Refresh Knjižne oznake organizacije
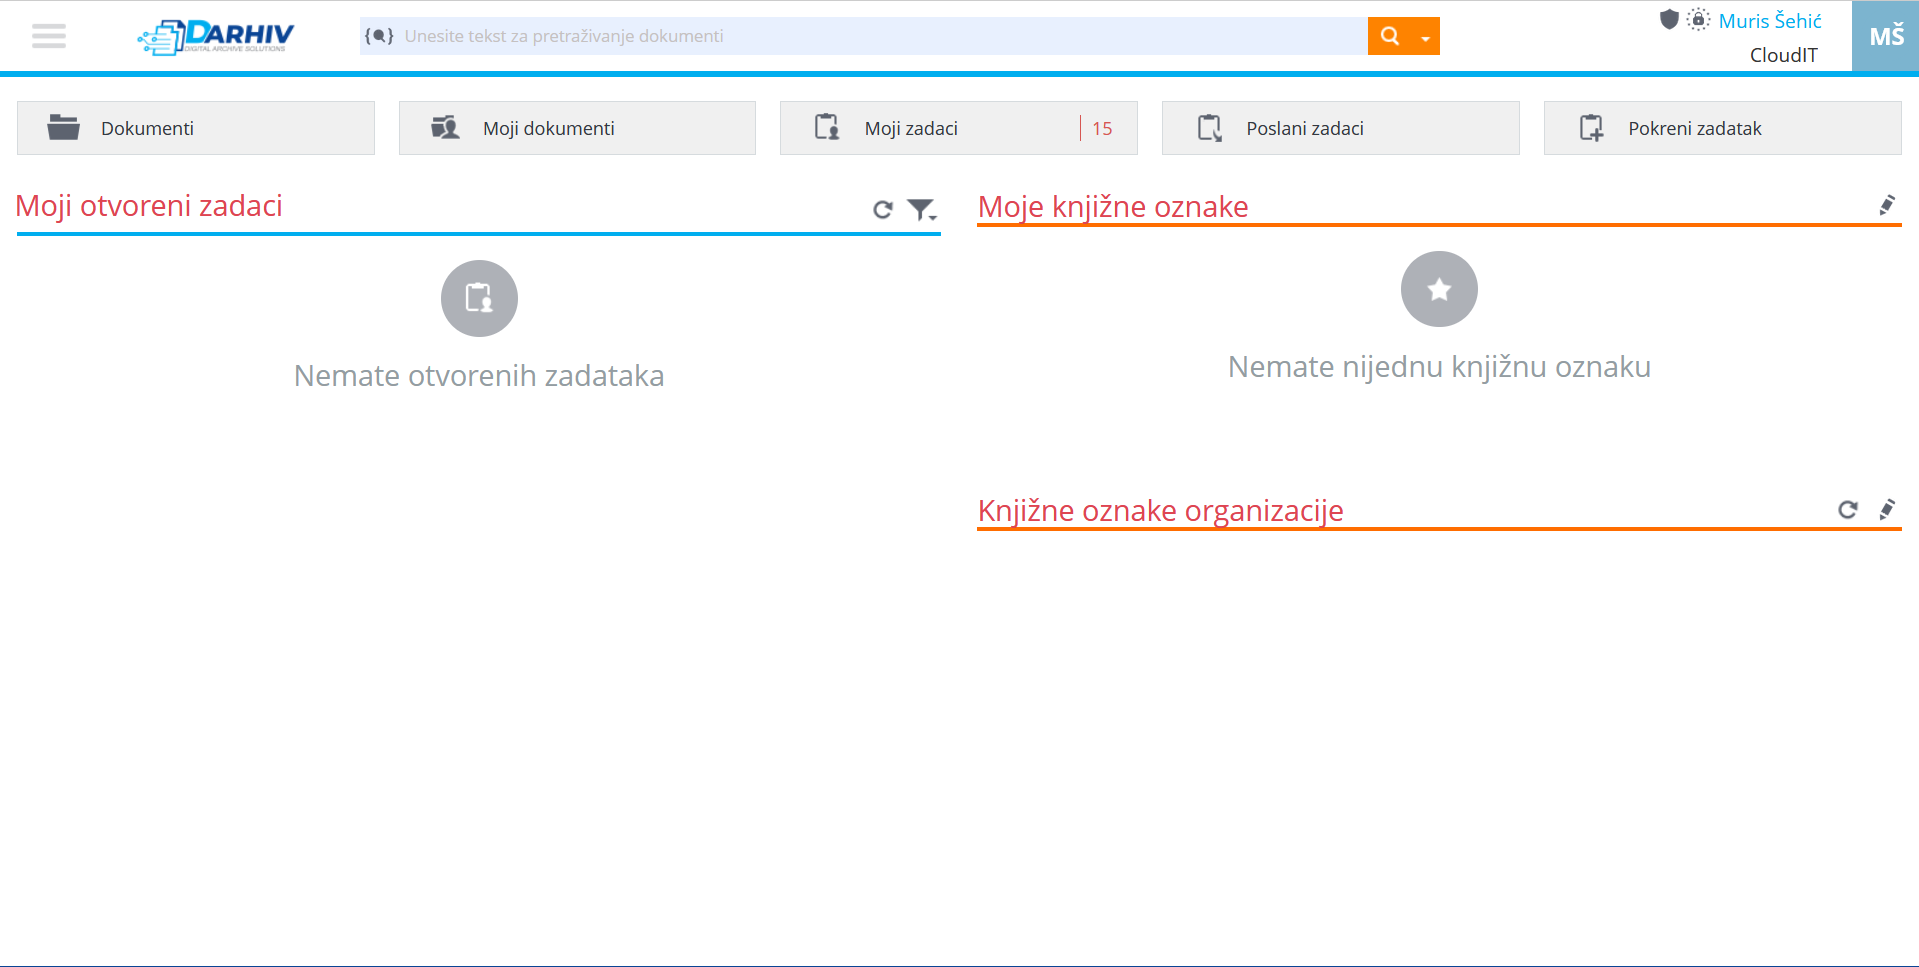The image size is (1919, 967). (x=1848, y=509)
